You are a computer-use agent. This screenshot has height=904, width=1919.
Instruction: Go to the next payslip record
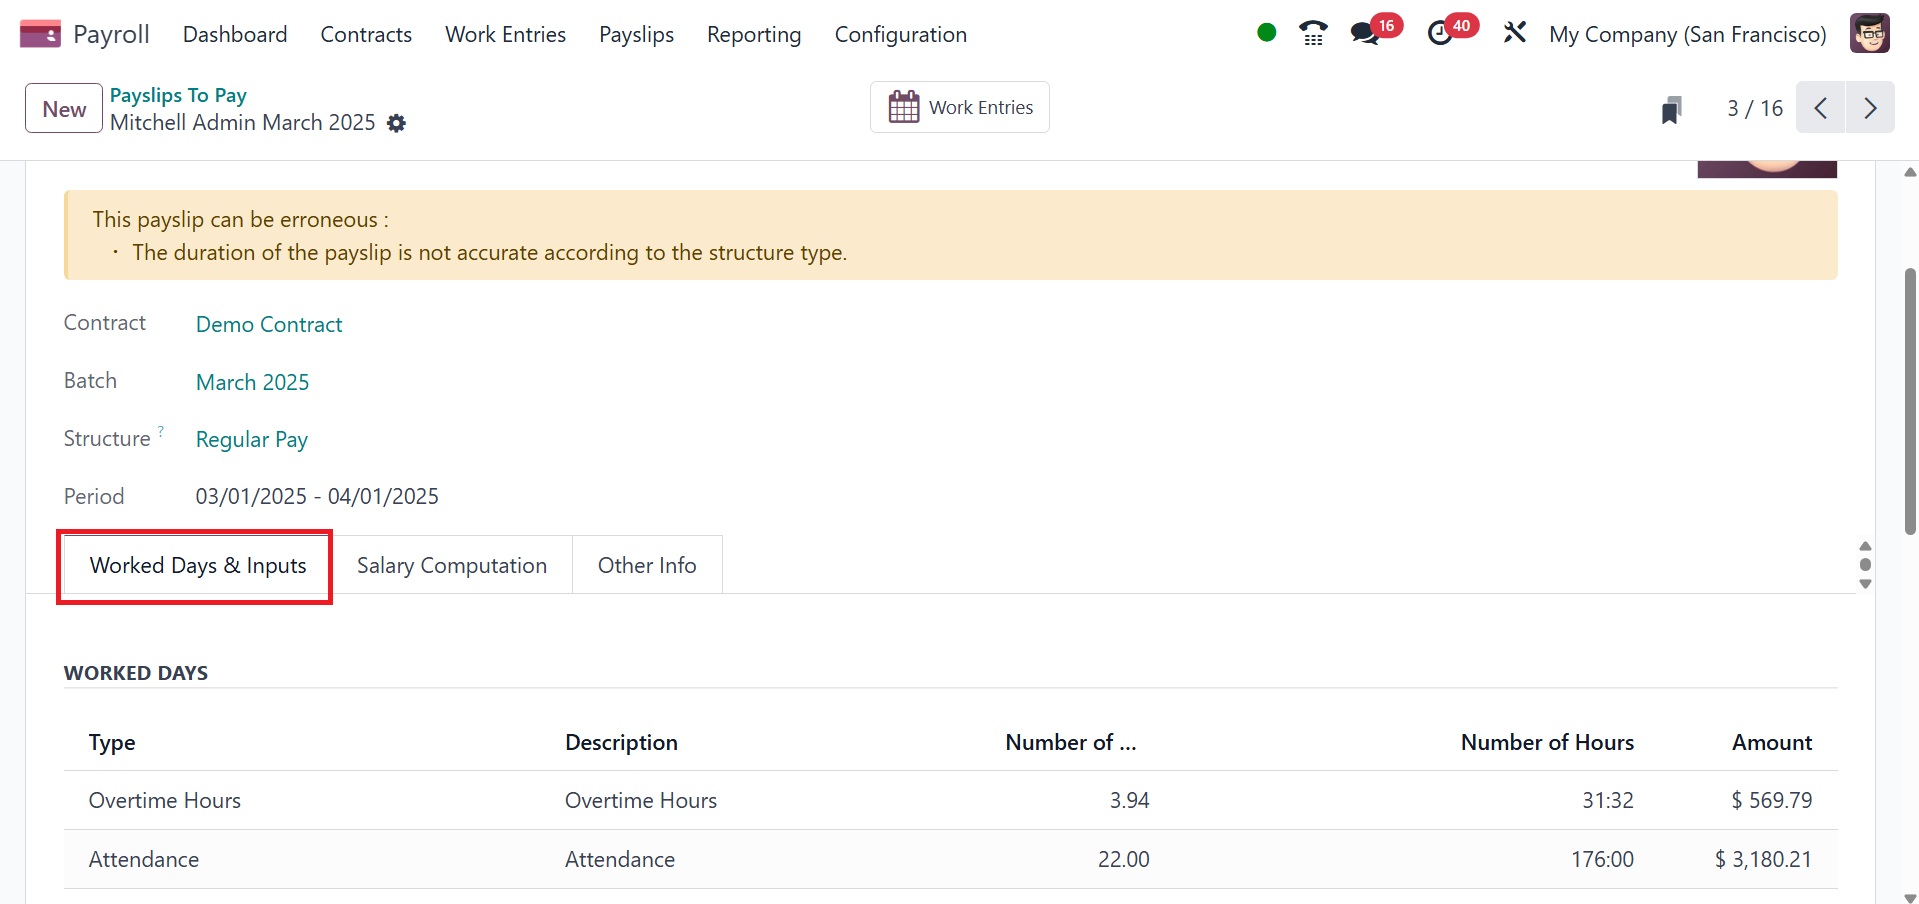click(1870, 108)
